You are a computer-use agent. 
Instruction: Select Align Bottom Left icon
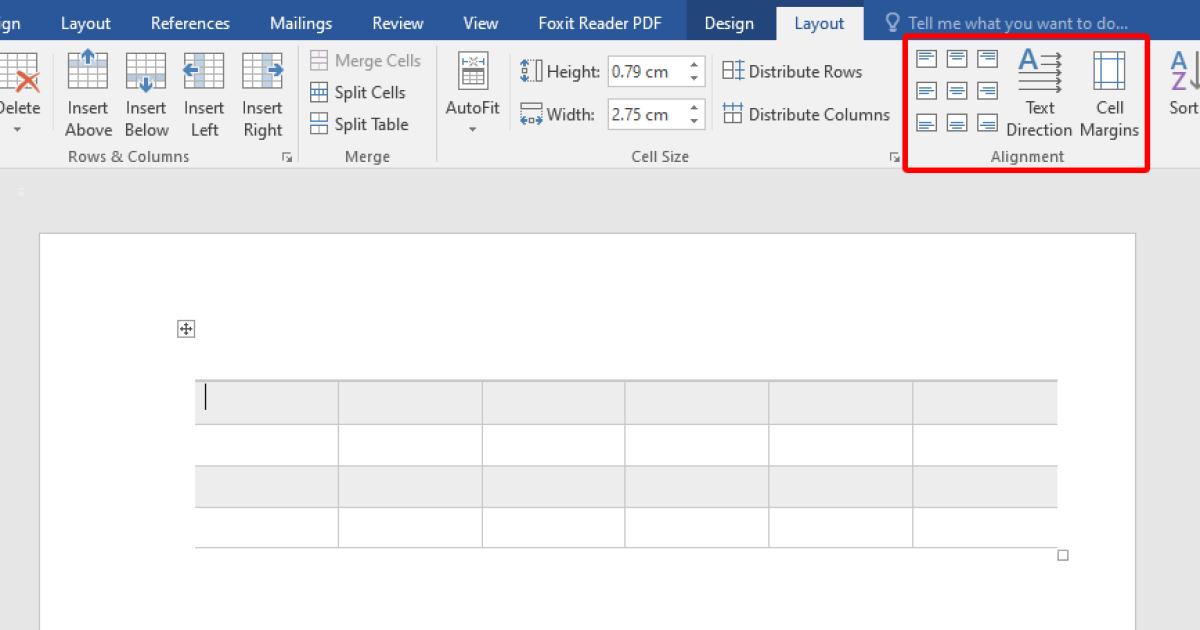(x=927, y=124)
